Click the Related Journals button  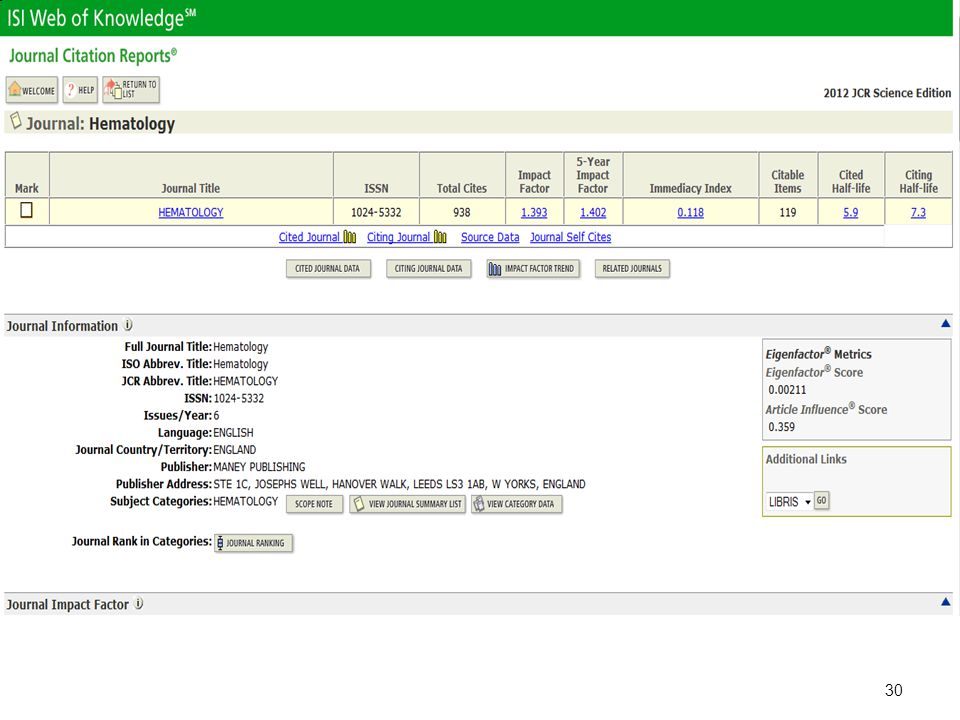pos(632,269)
